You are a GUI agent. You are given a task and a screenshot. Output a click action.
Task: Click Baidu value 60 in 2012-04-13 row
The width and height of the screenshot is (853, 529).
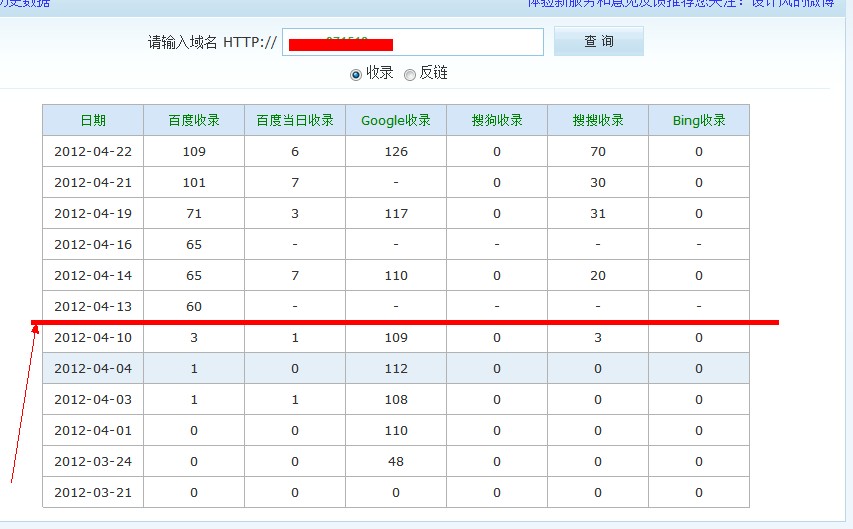(194, 306)
